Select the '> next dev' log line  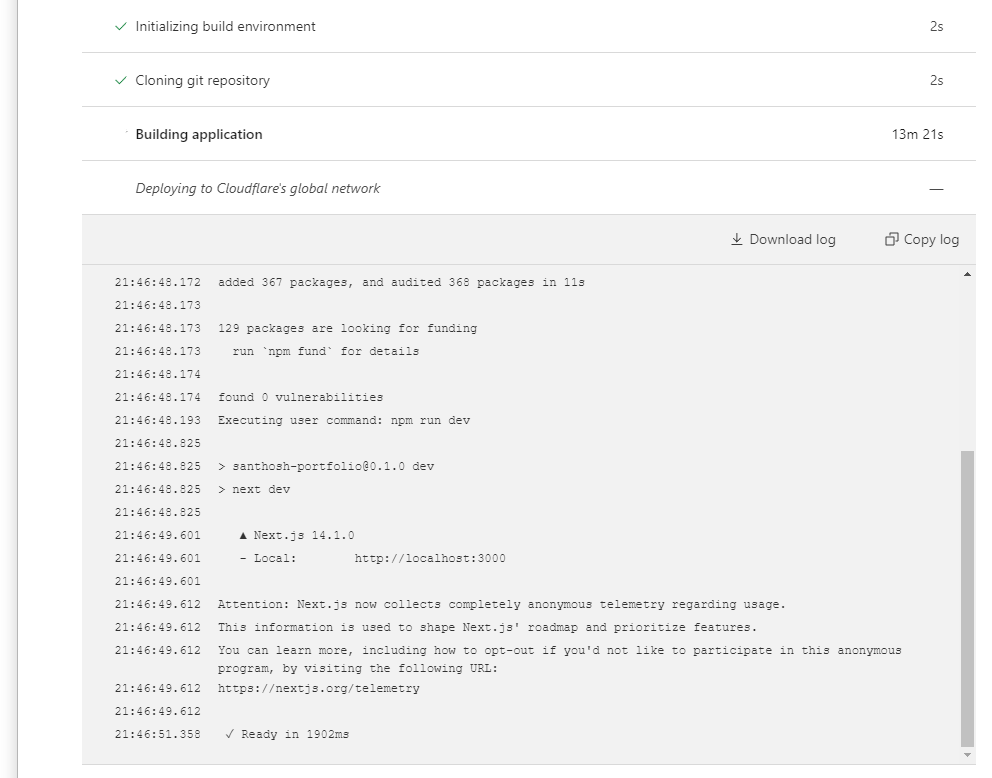pos(261,490)
